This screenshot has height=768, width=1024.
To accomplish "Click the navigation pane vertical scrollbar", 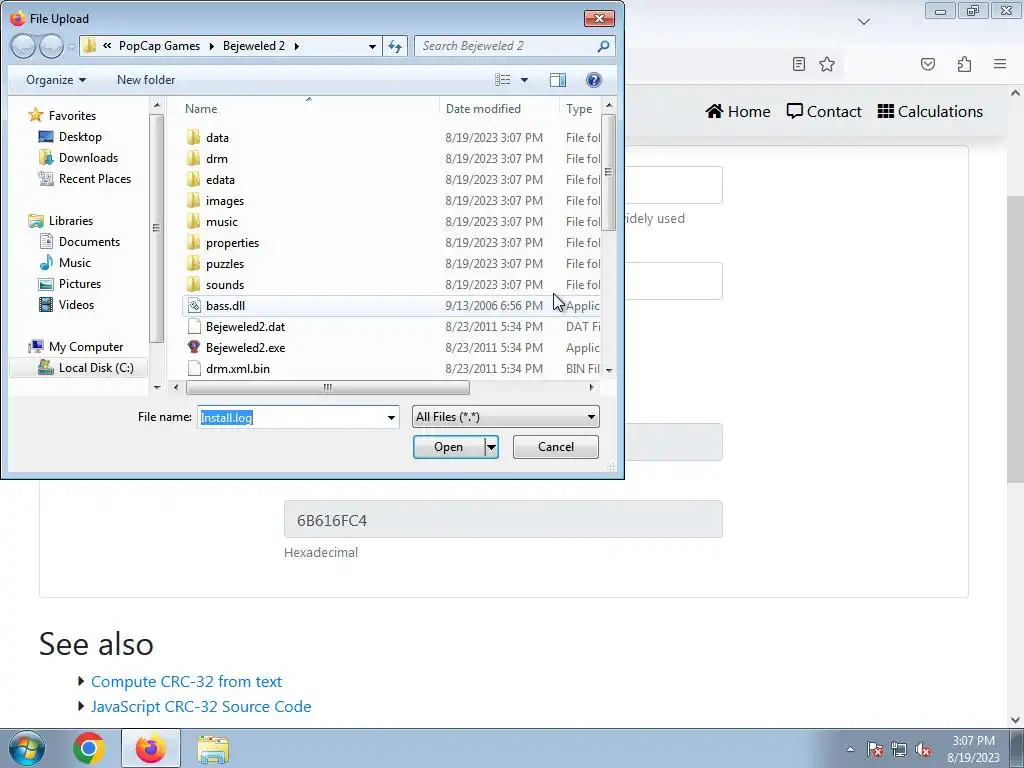I will pos(157,229).
